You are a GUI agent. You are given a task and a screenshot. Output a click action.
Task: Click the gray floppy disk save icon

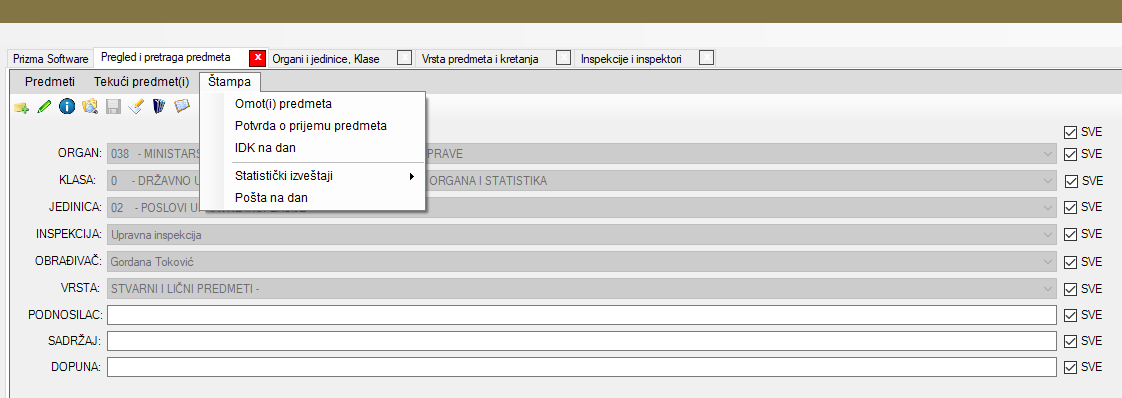coord(113,107)
